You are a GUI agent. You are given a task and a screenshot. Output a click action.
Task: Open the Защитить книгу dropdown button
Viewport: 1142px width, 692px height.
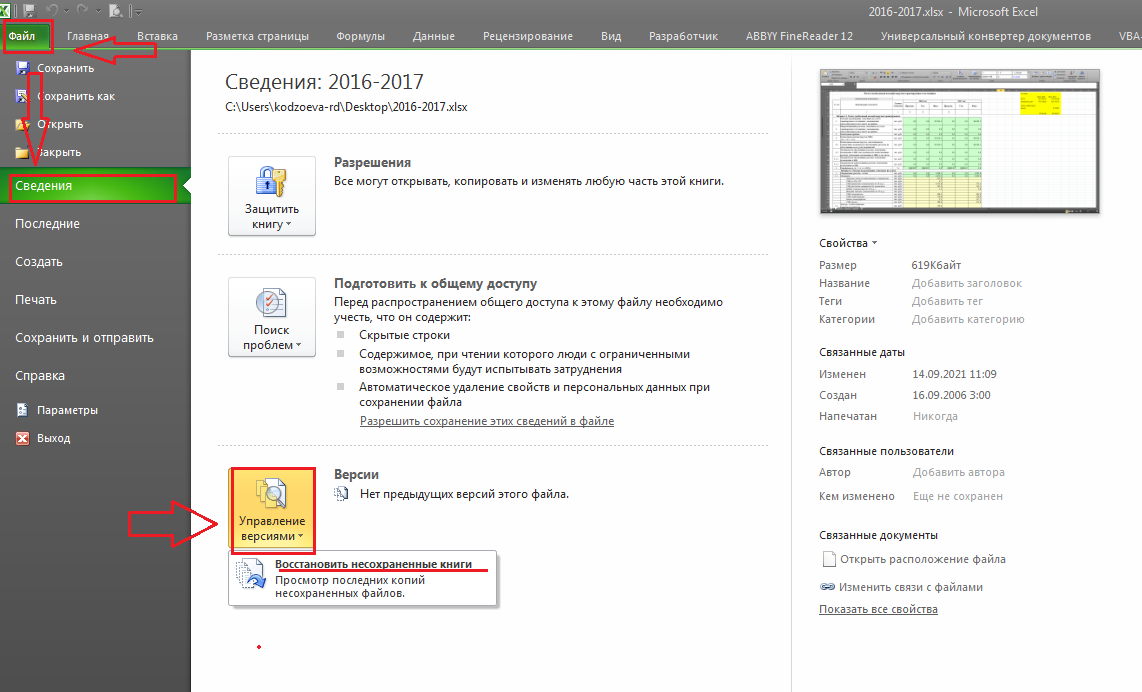[272, 196]
